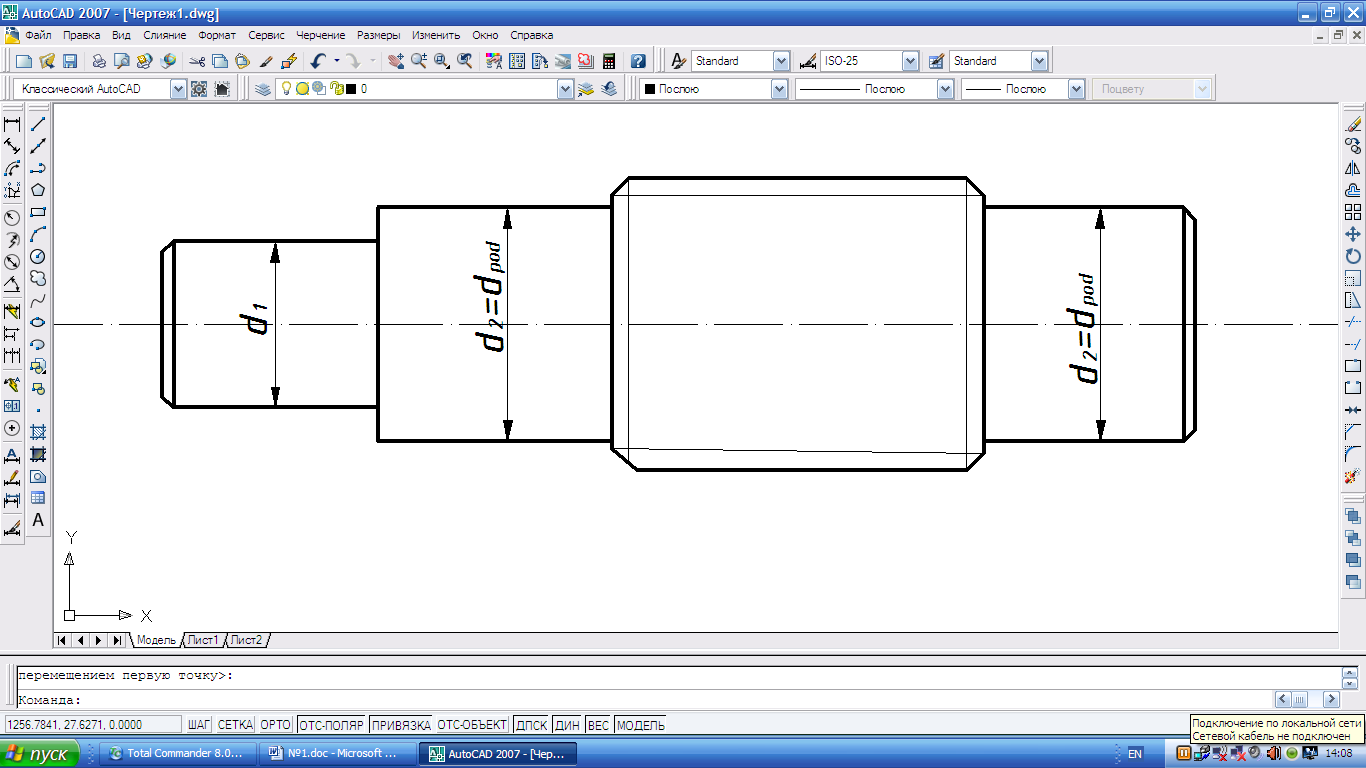Screen dimensions: 1366x768
Task: Open the Послою lineweight dropdown
Action: pos(1076,89)
